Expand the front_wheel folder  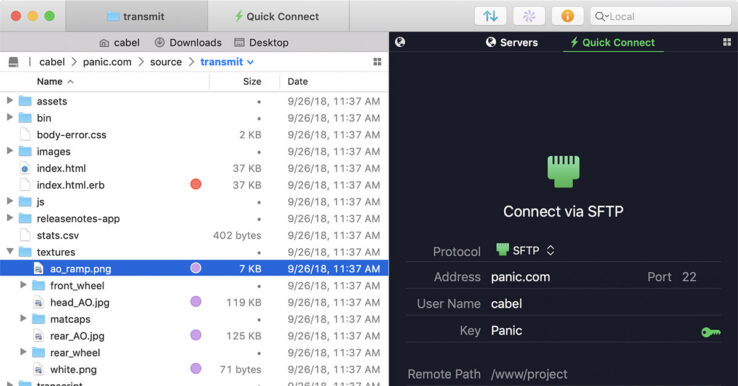pyautogui.click(x=23, y=285)
